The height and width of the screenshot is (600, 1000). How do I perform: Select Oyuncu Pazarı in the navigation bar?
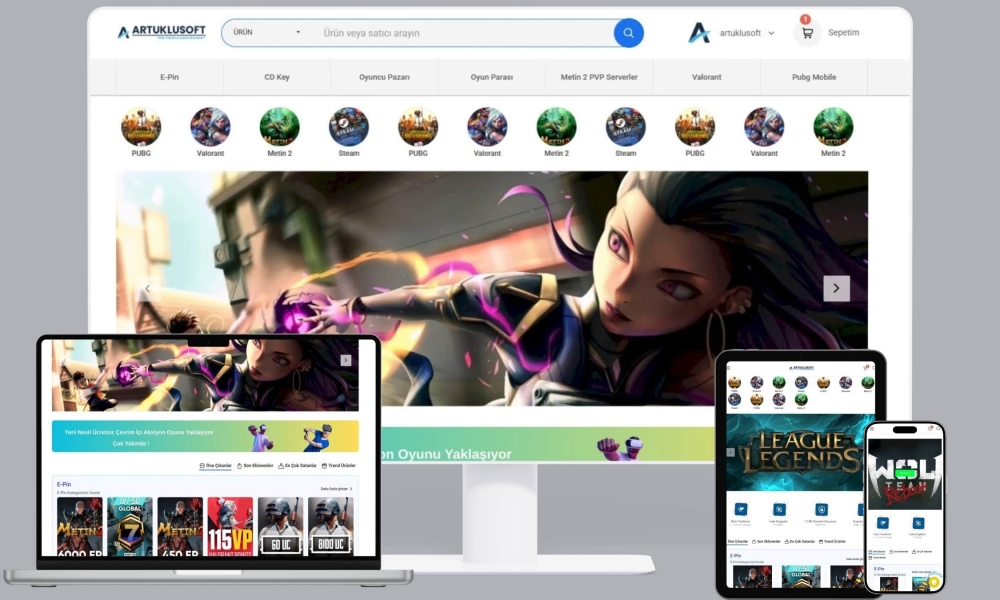click(x=384, y=77)
